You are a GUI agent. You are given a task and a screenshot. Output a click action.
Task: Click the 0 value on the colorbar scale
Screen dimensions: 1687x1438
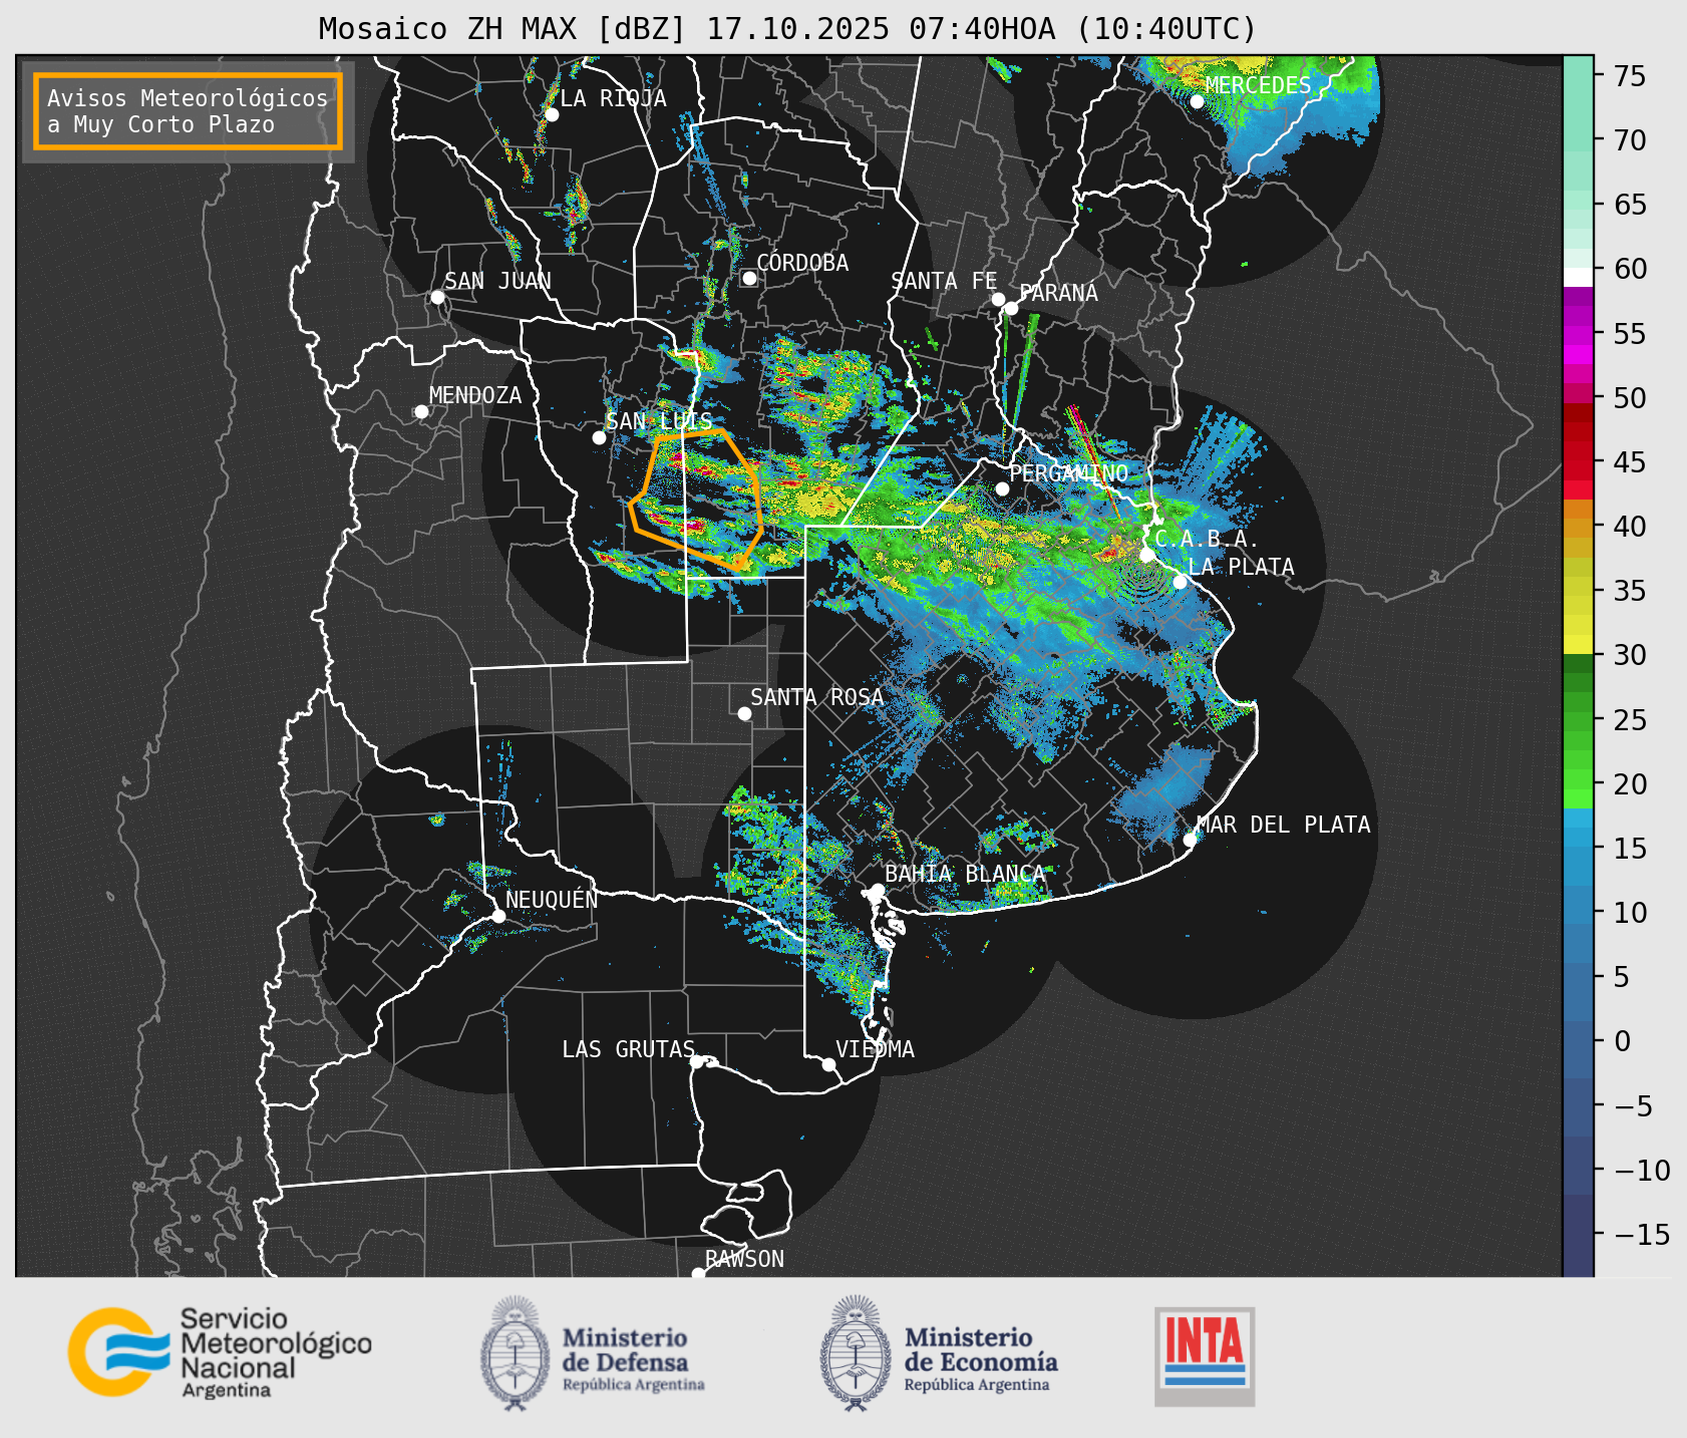(x=1622, y=1041)
